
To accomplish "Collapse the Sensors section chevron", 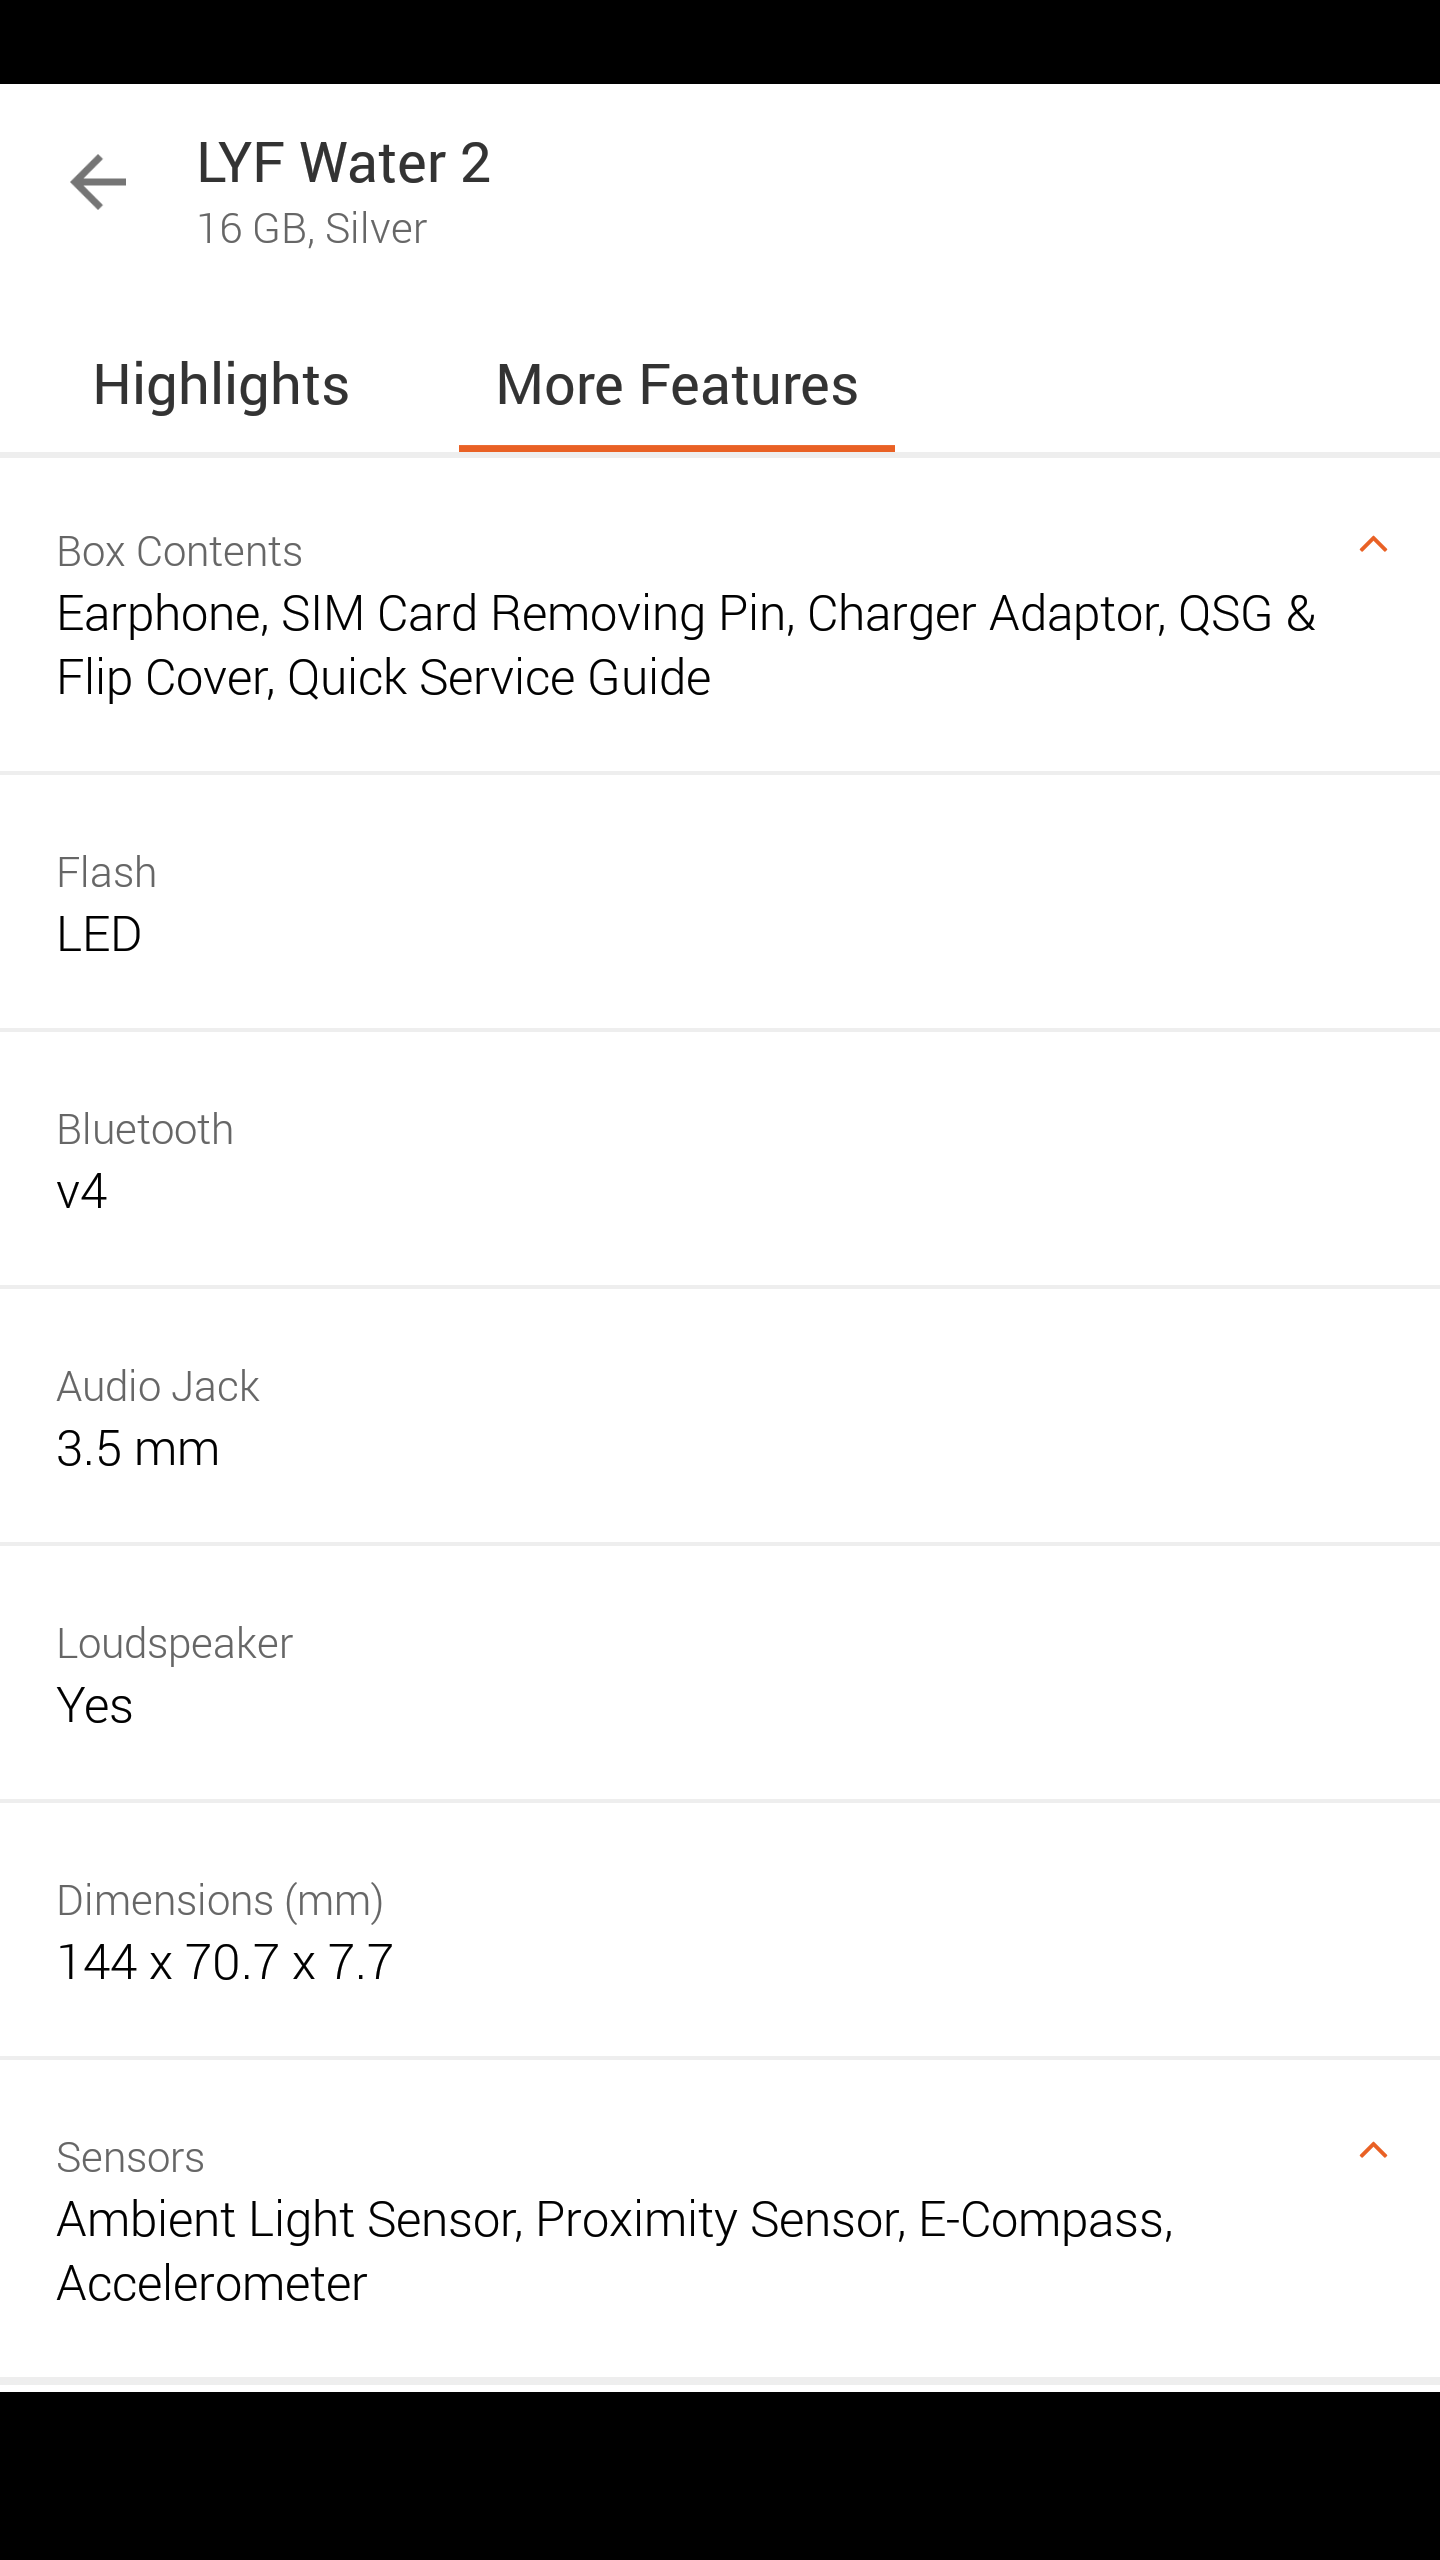I will 1373,2151.
